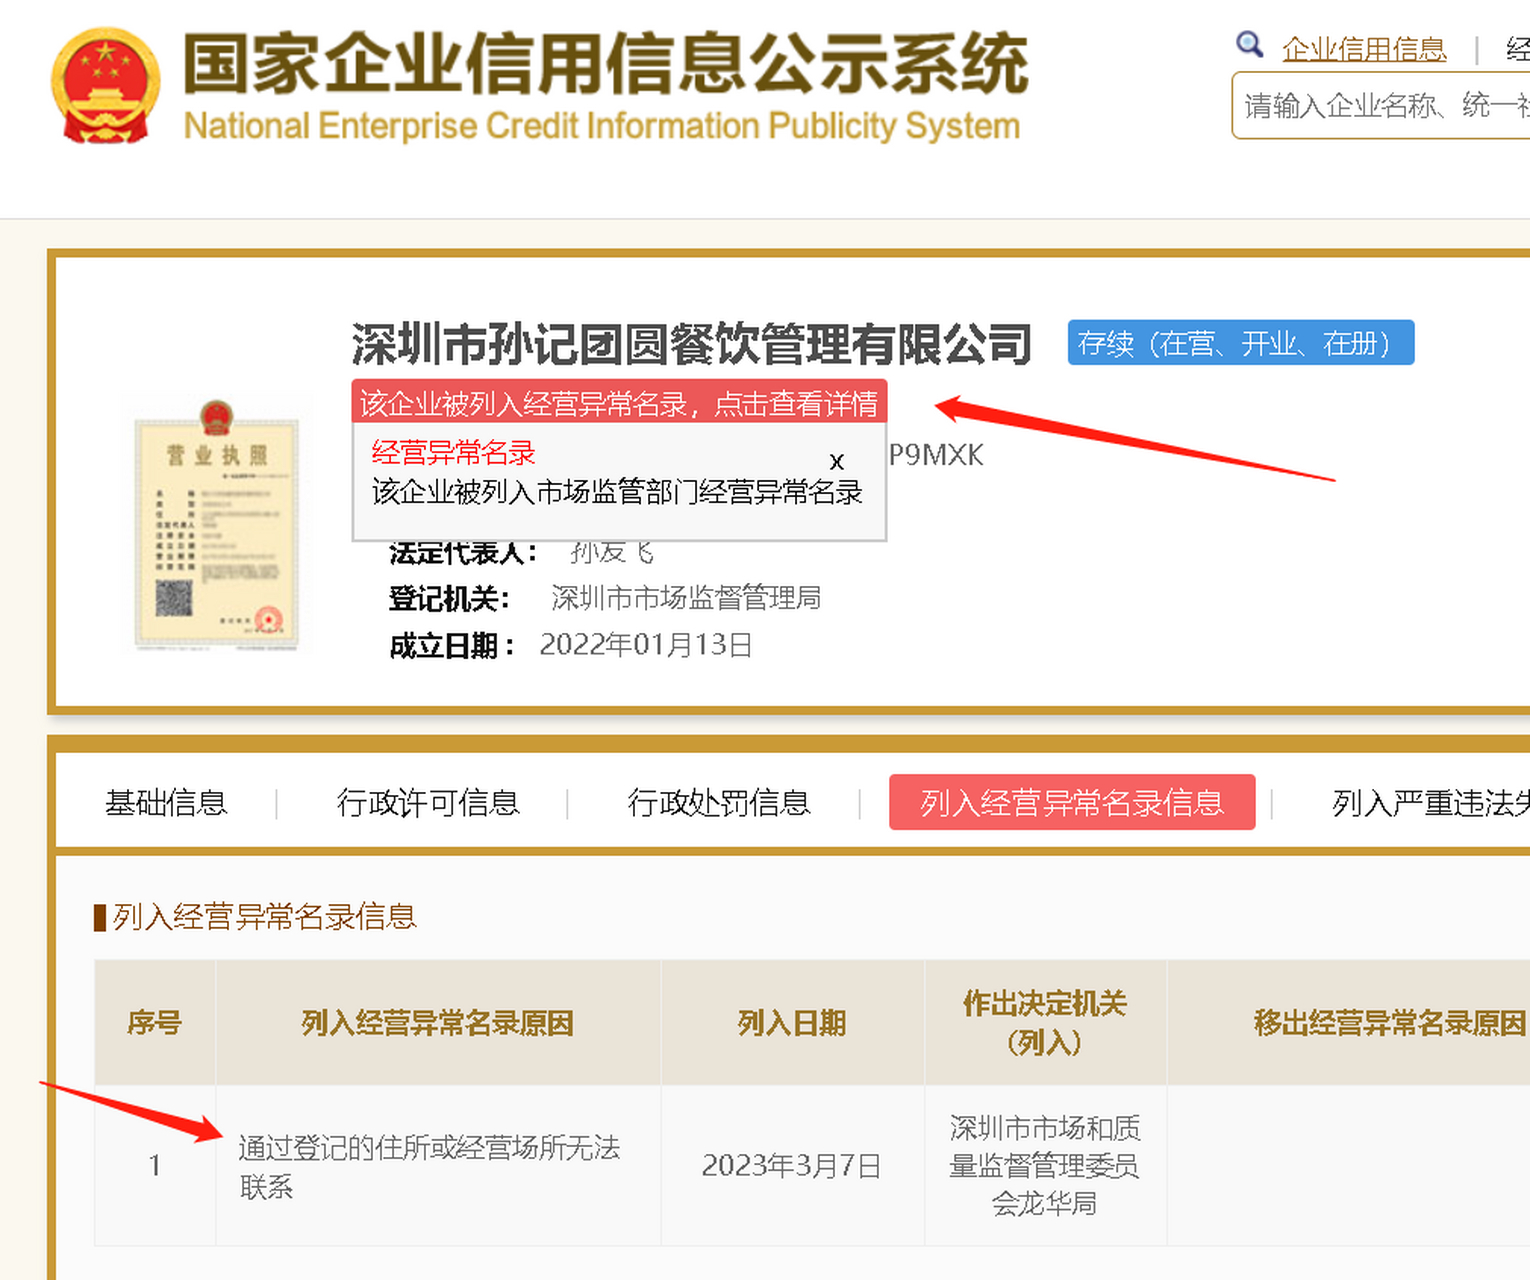Viewport: 1530px width, 1280px height.
Task: Click row number 1 in the table
Action: point(154,1165)
